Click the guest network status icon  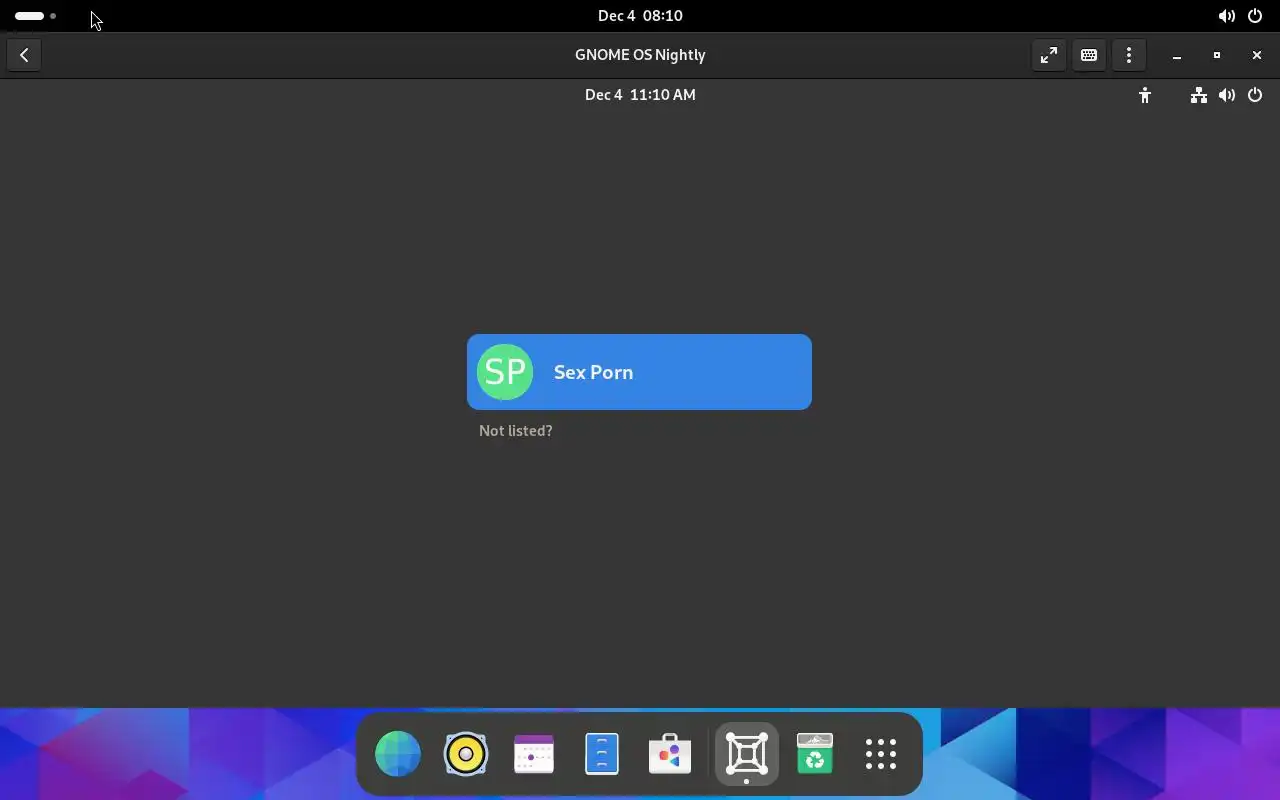[x=1198, y=95]
